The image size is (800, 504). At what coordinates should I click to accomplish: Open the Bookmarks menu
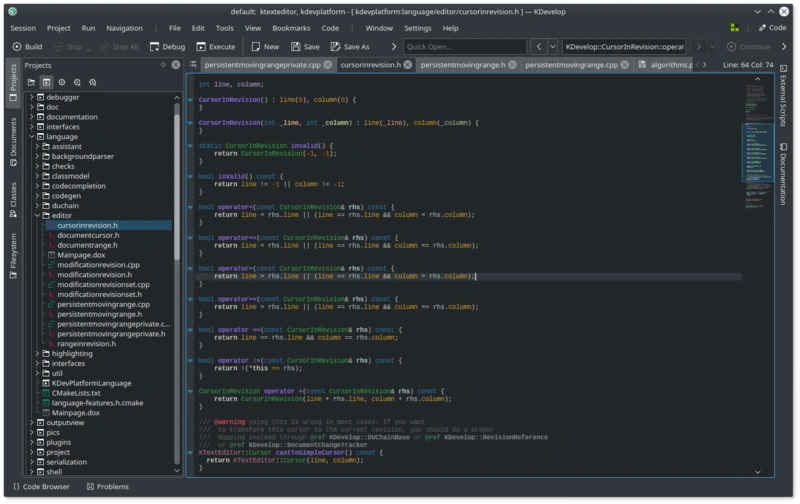pyautogui.click(x=290, y=28)
